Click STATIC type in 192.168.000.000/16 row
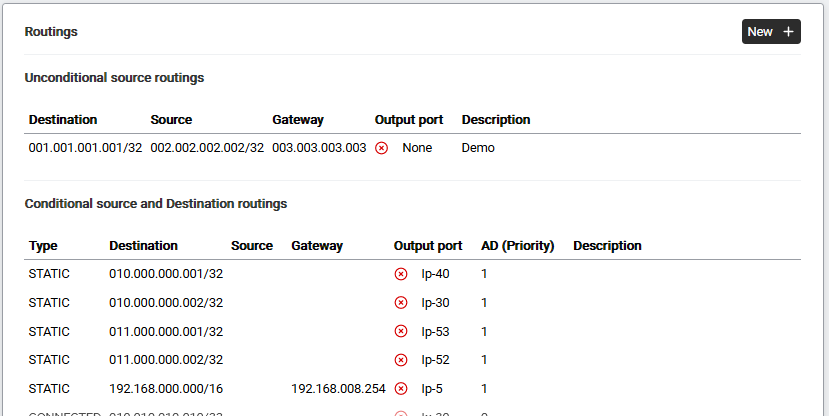This screenshot has width=829, height=416. 49,389
